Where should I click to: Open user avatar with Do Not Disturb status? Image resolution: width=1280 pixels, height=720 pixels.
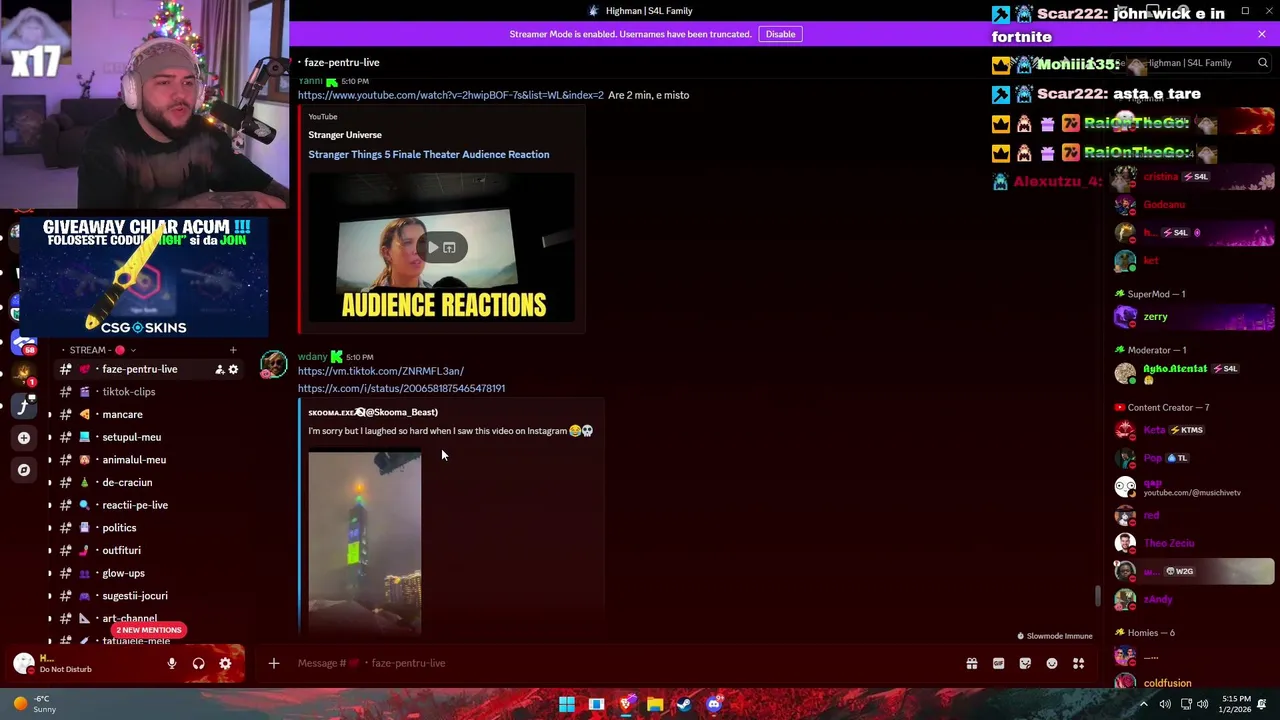(24, 663)
